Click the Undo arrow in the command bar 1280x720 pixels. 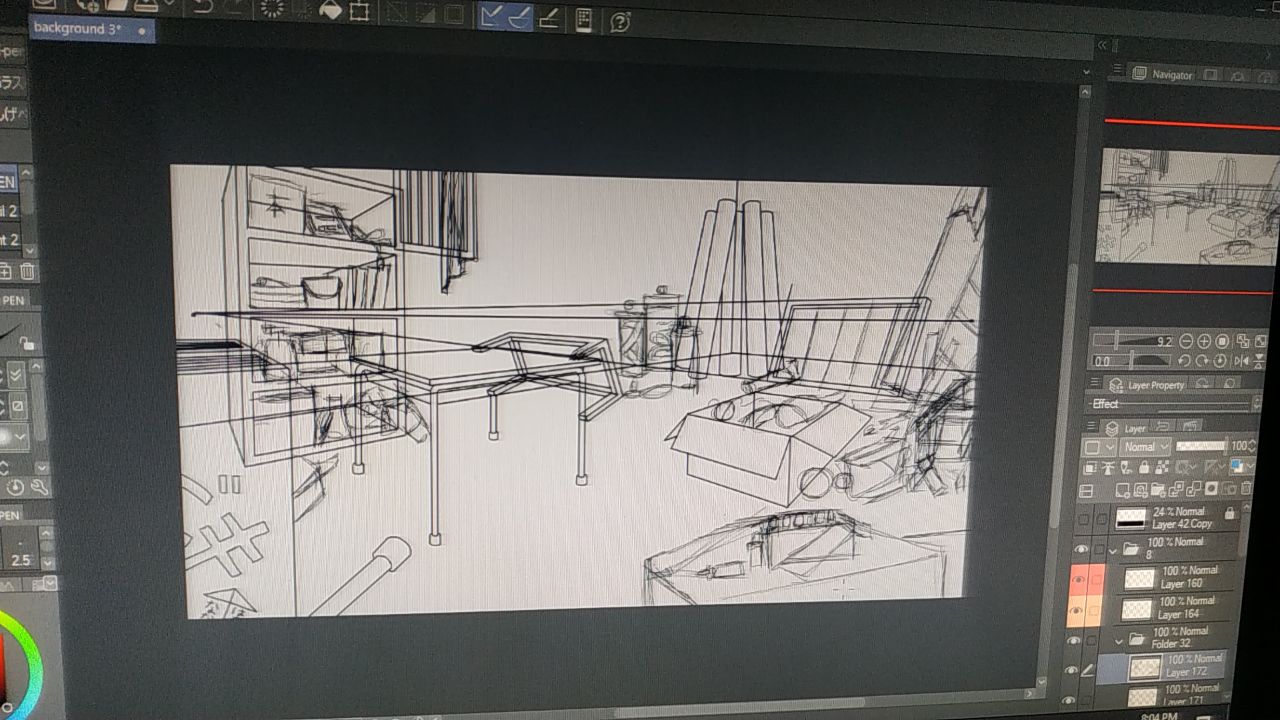(x=202, y=8)
